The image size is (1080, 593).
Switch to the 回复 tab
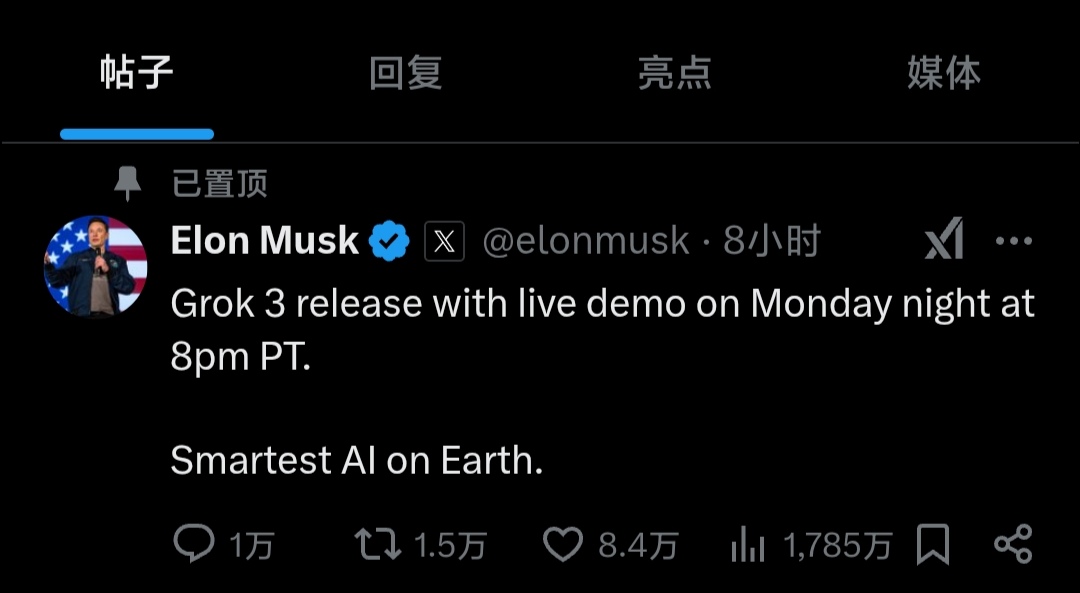[x=405, y=74]
